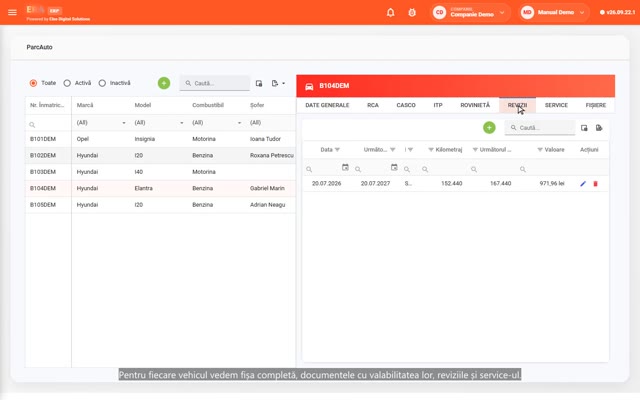Sort by Combustibil column header
Image resolution: width=640 pixels, height=400 pixels.
pos(208,105)
